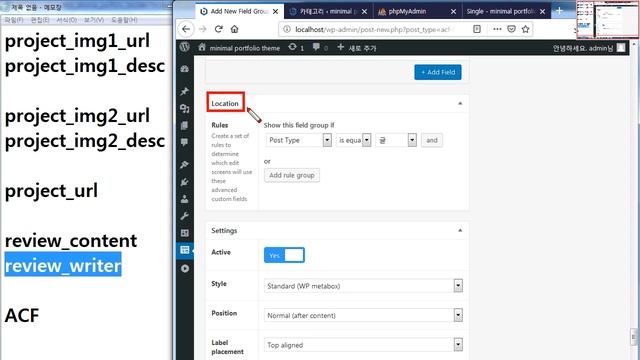Viewport: 640px width, 360px height.
Task: Open the post type value dropdown
Action: coord(396,140)
